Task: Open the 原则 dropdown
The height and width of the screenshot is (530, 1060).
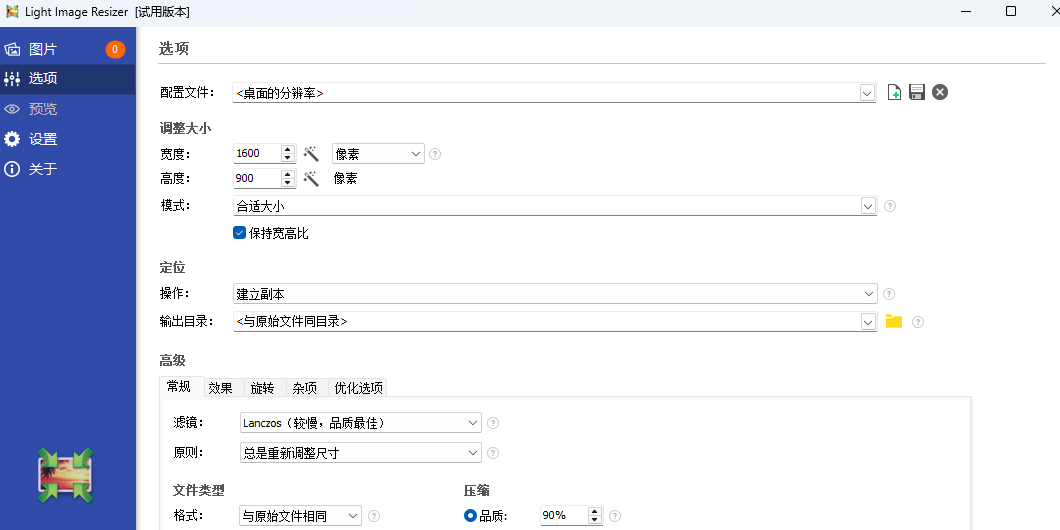Action: click(361, 453)
